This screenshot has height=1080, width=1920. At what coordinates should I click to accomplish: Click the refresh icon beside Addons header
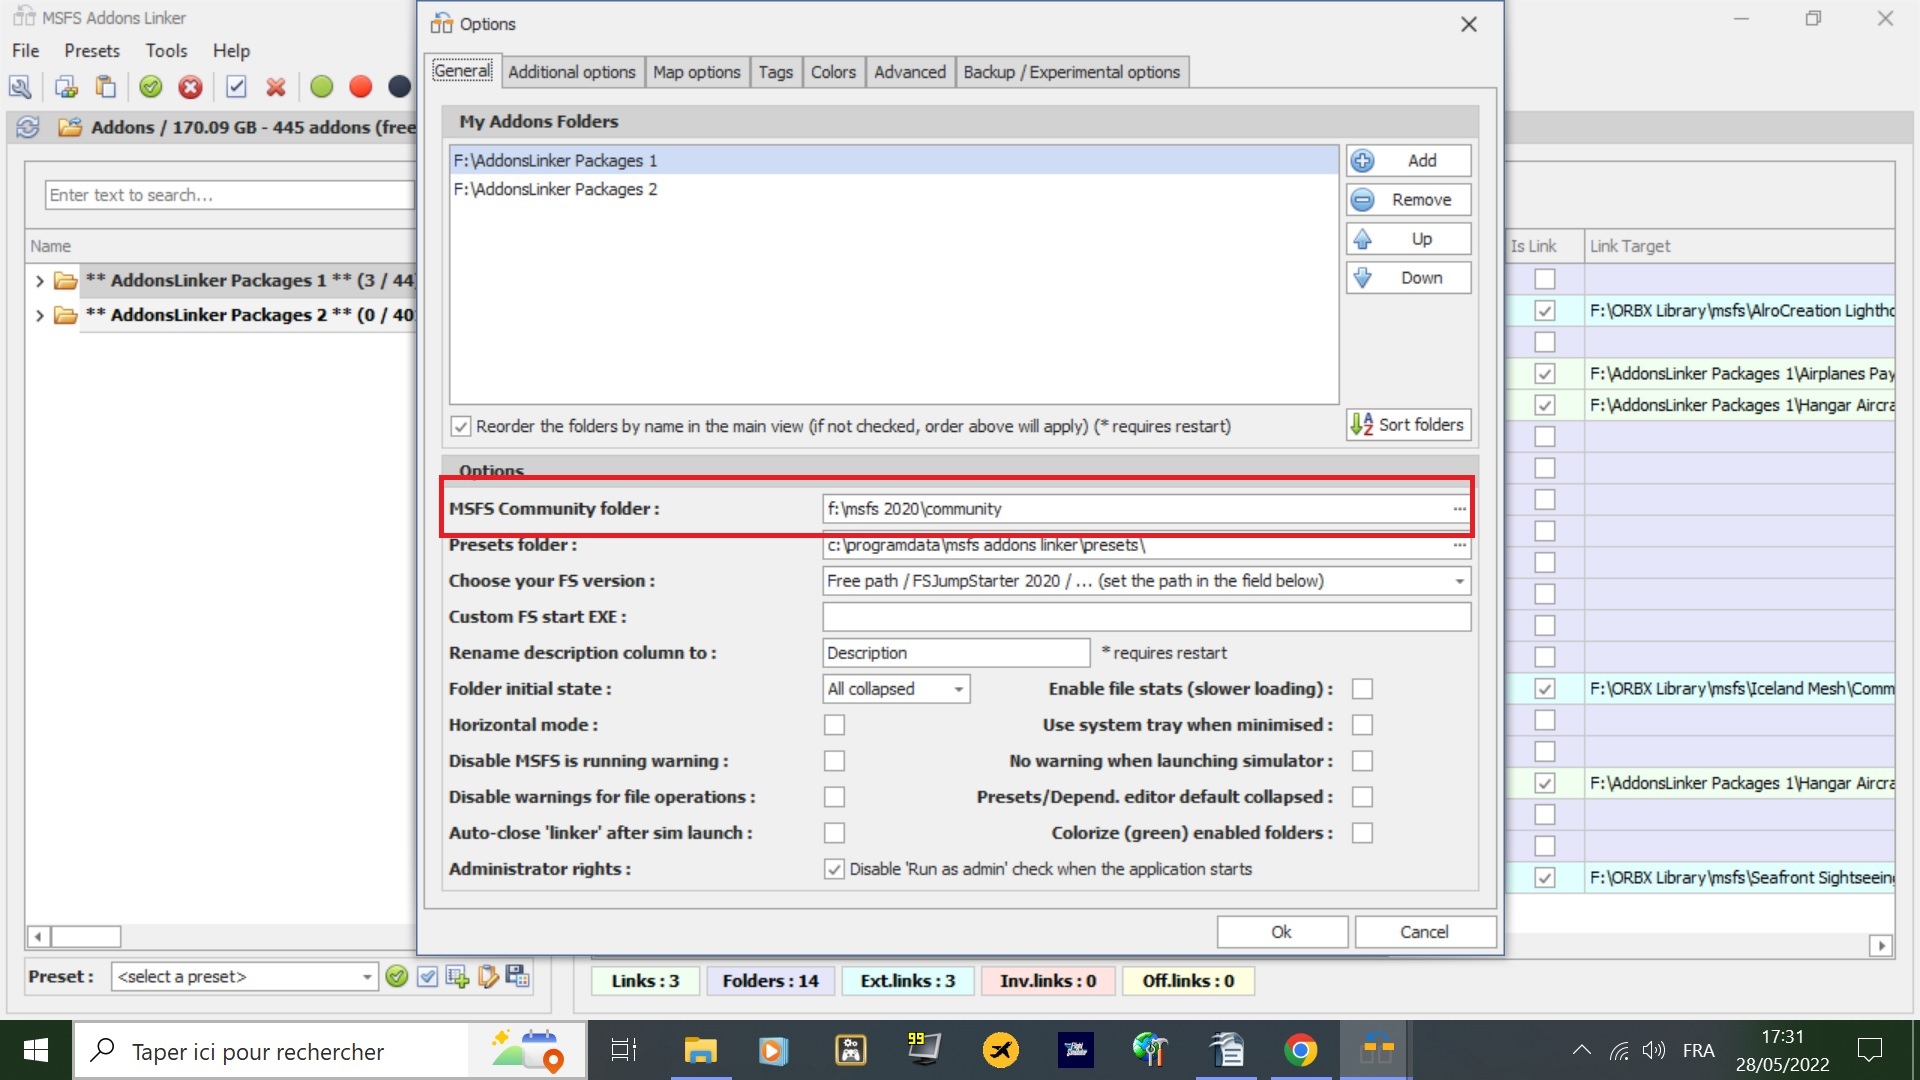click(x=28, y=127)
